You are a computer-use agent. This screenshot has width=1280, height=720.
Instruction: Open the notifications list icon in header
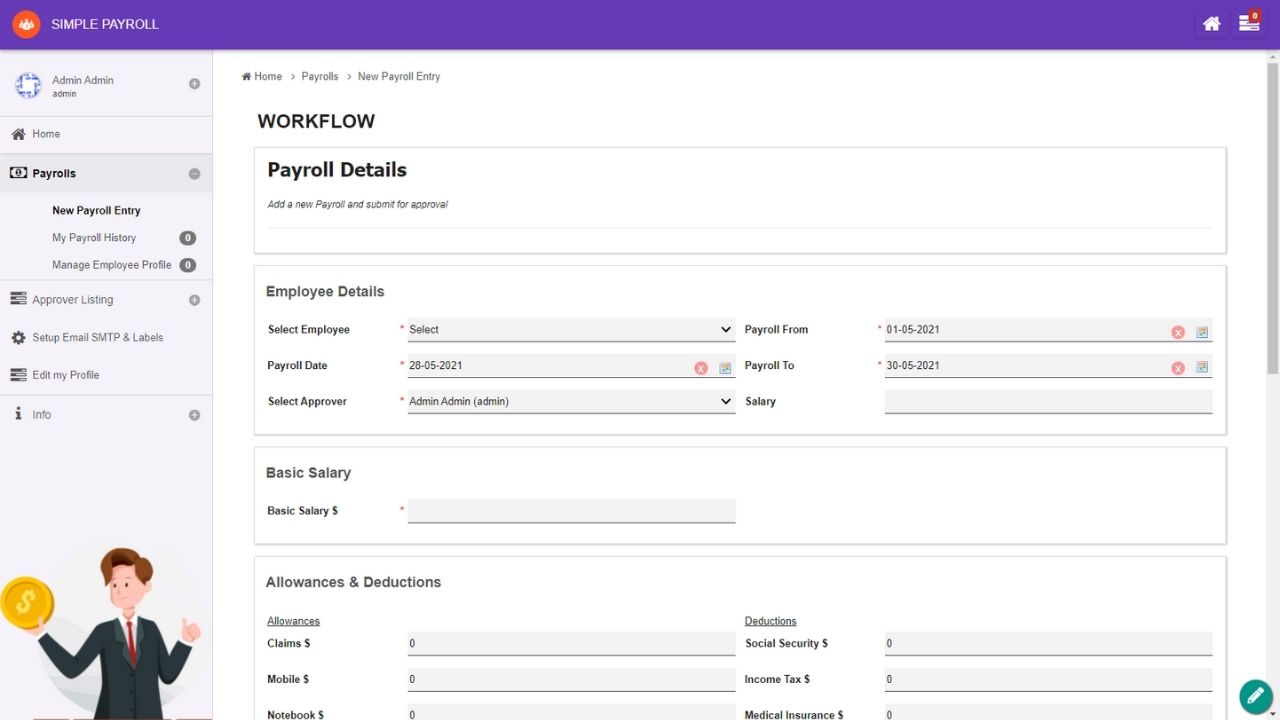click(x=1249, y=23)
